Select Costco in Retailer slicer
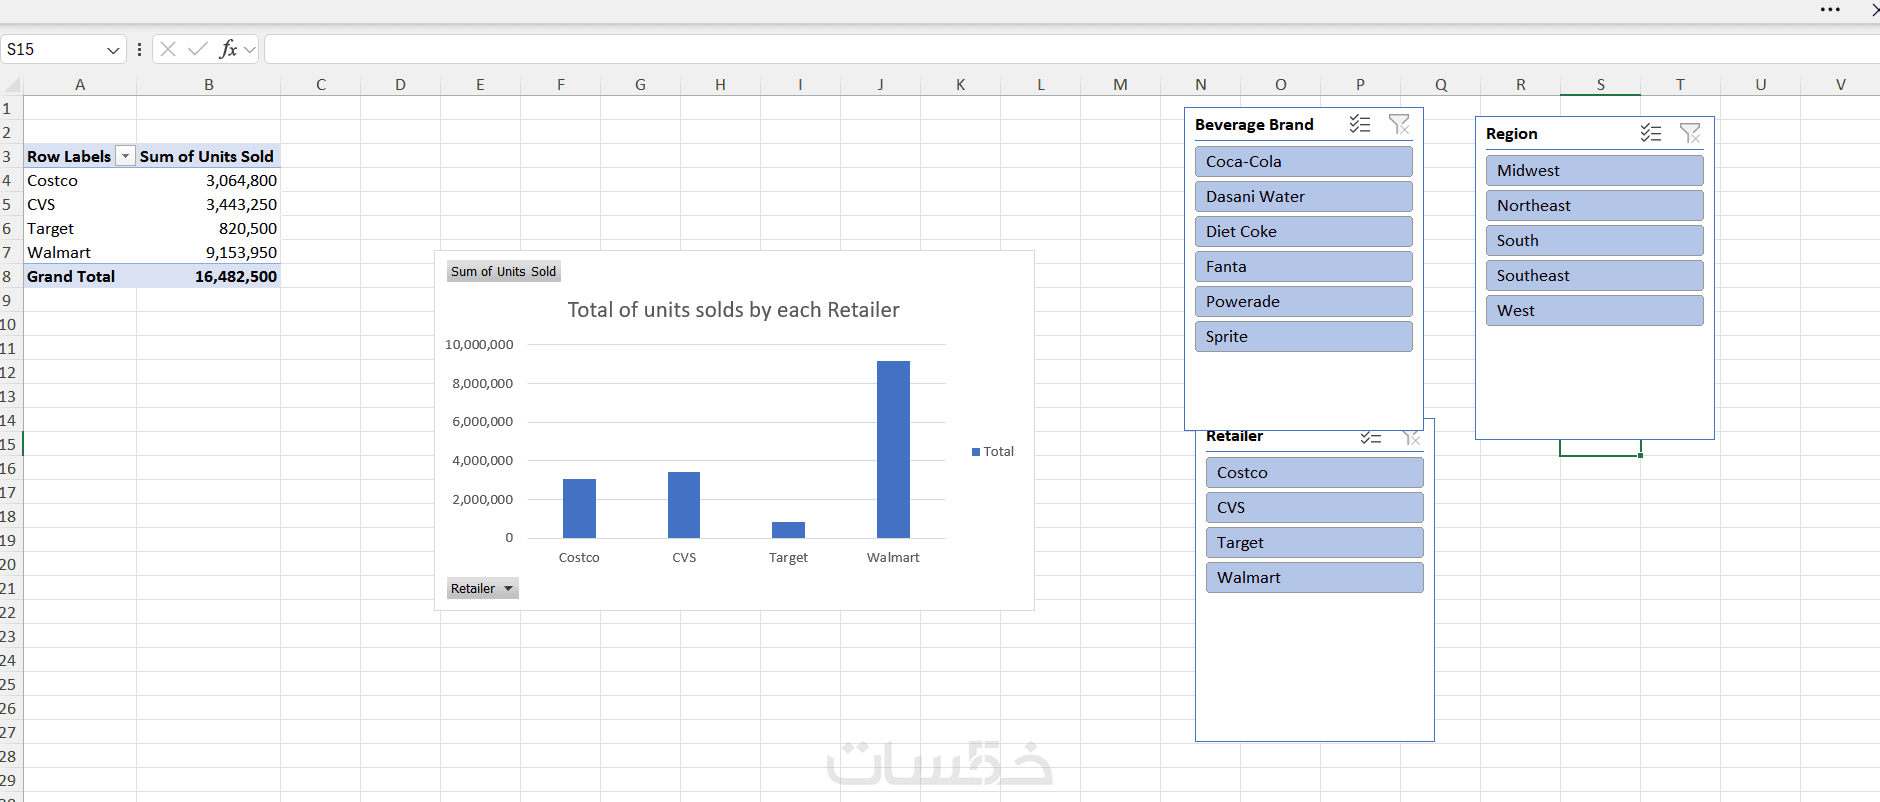The width and height of the screenshot is (1880, 802). point(1314,472)
